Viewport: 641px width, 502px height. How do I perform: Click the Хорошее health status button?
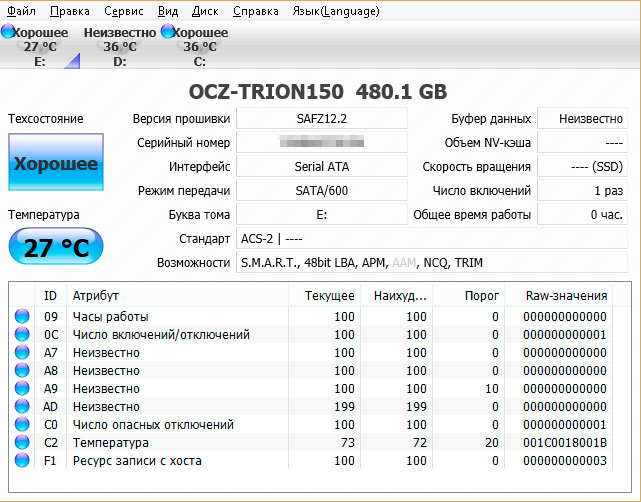tap(56, 162)
